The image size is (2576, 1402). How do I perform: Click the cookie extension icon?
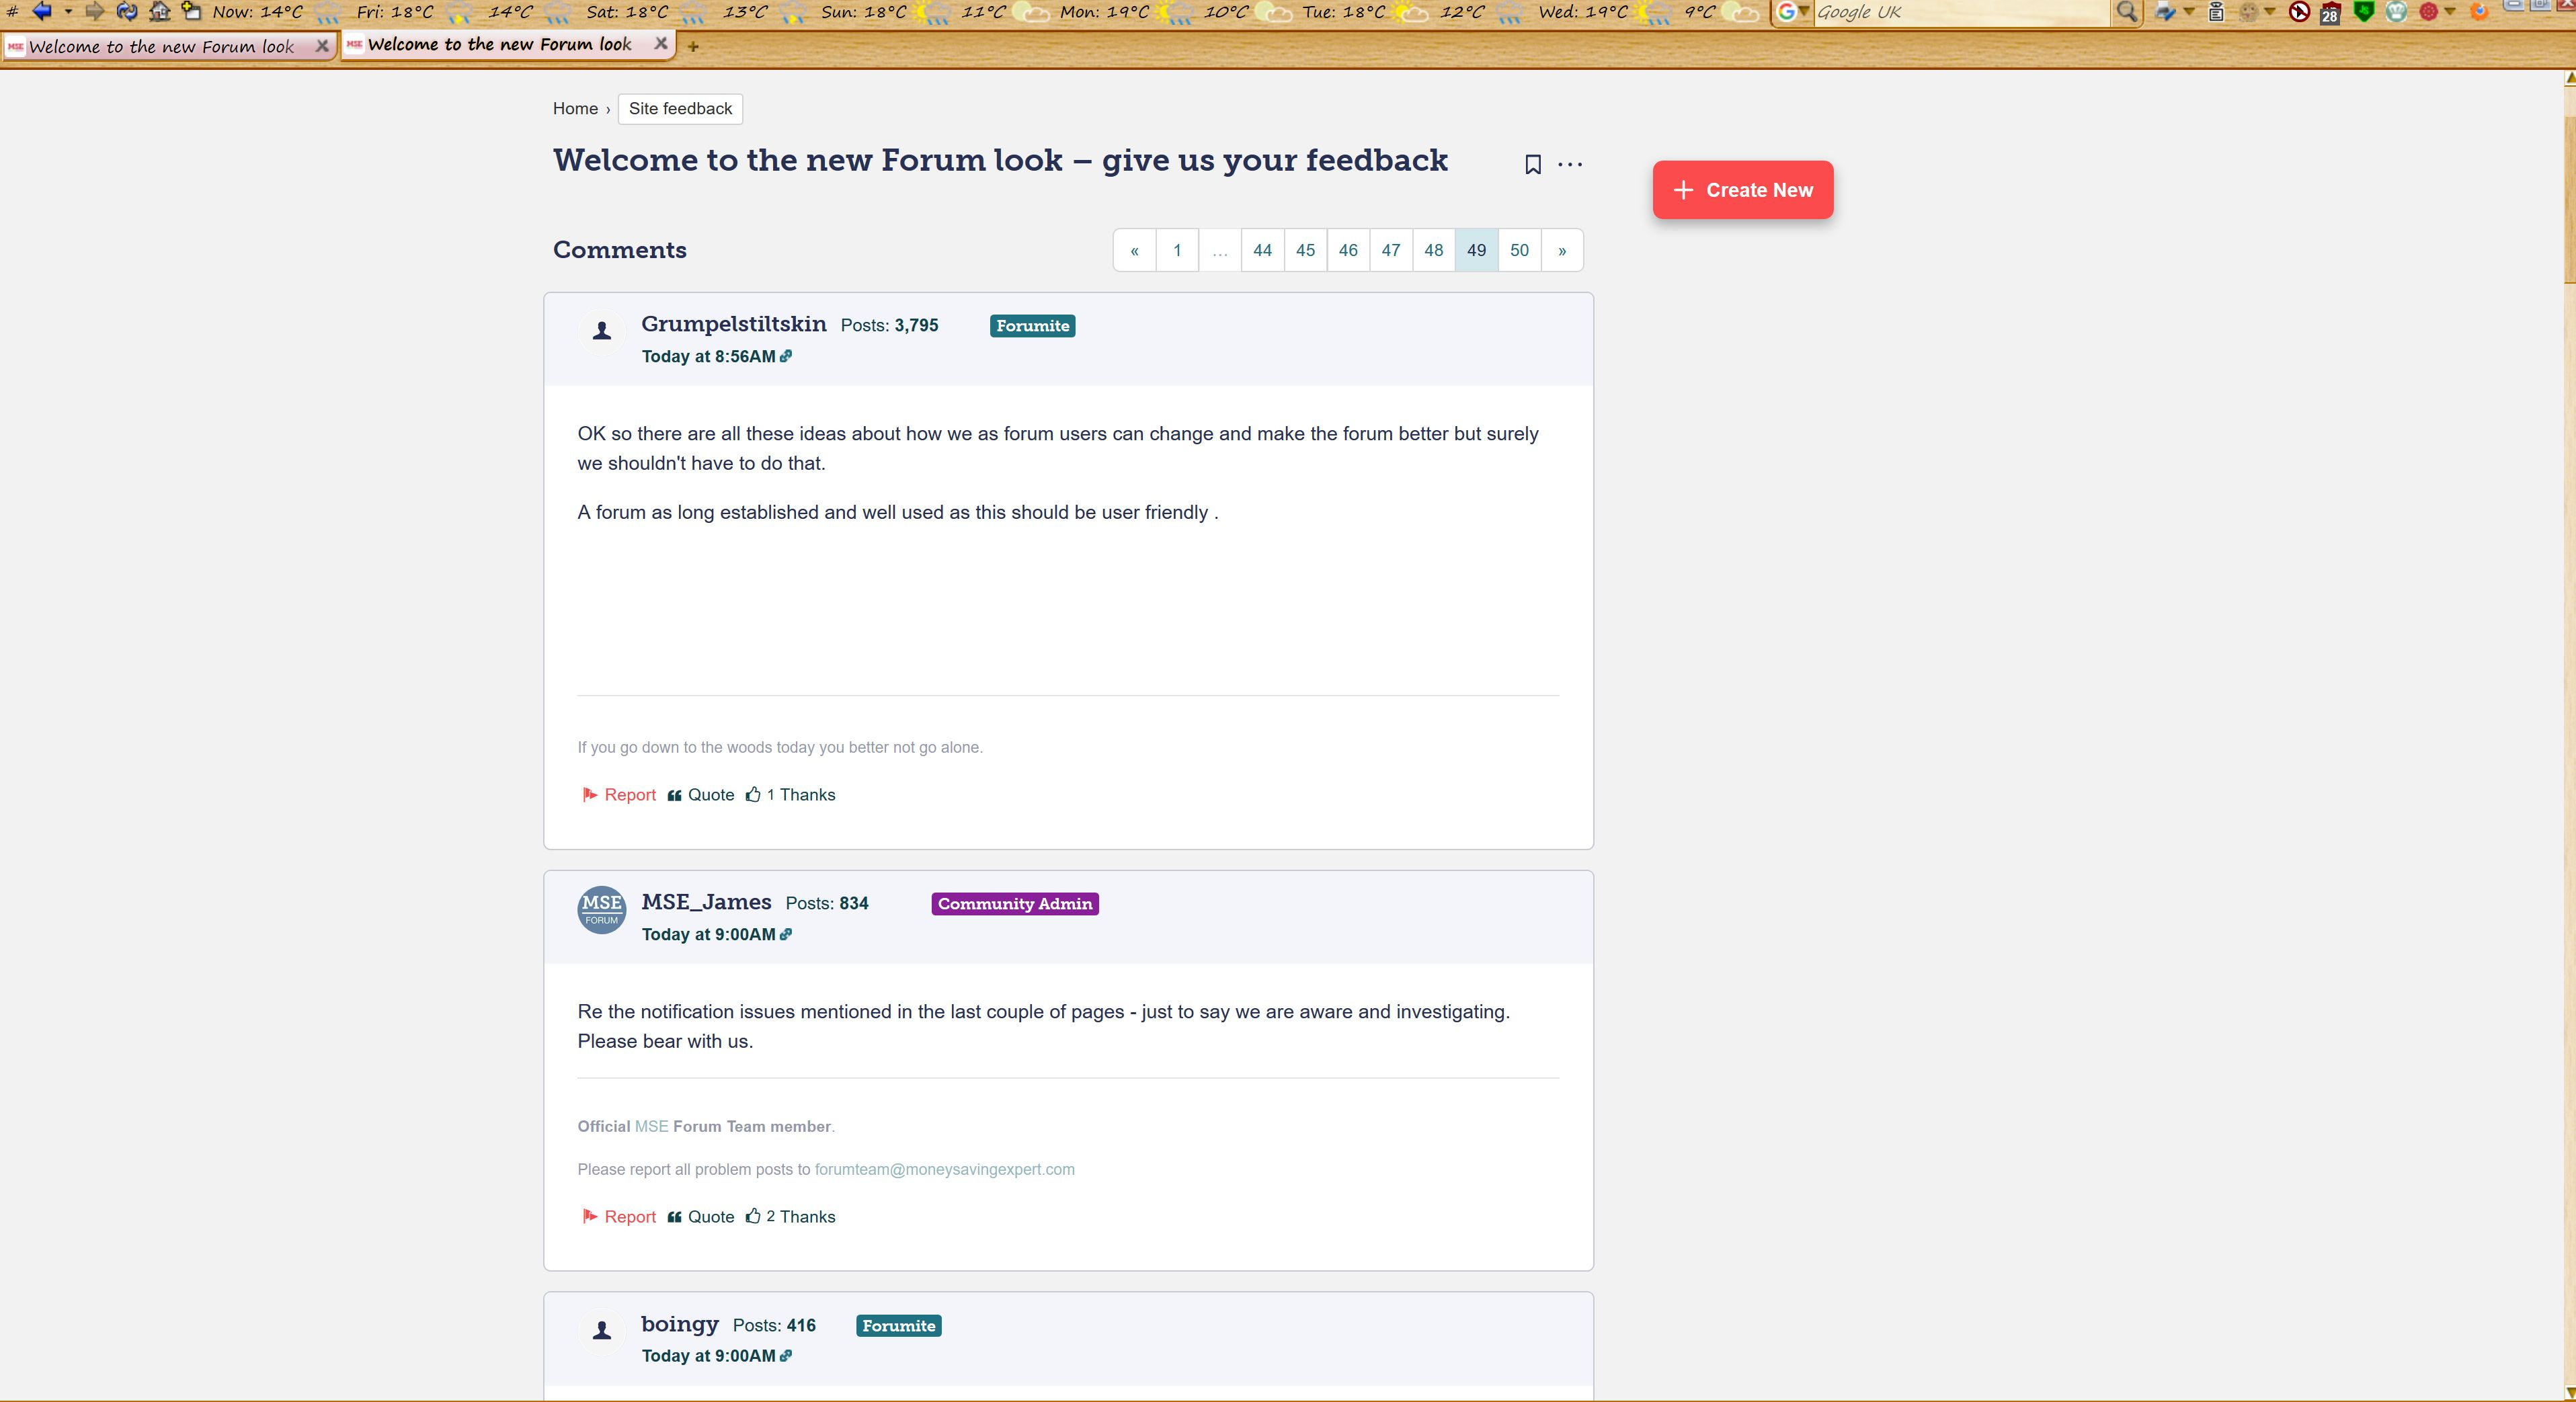point(2249,12)
